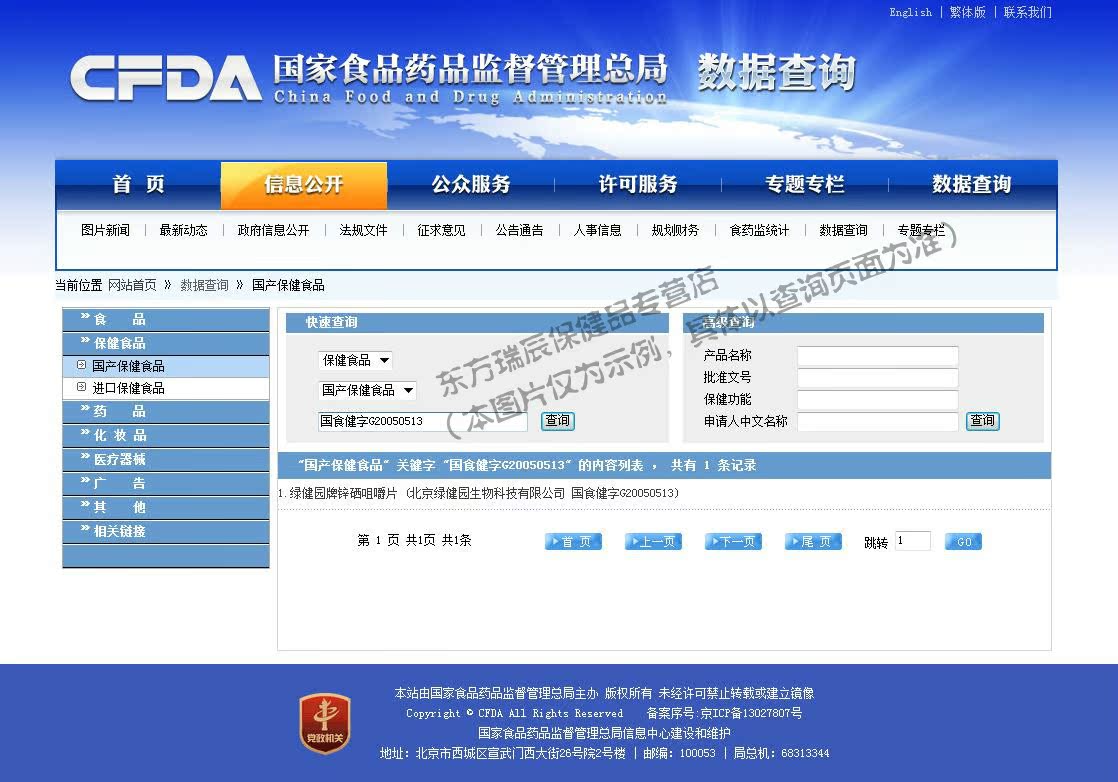
Task: Click the 申请人中文名称 input field
Action: 877,421
